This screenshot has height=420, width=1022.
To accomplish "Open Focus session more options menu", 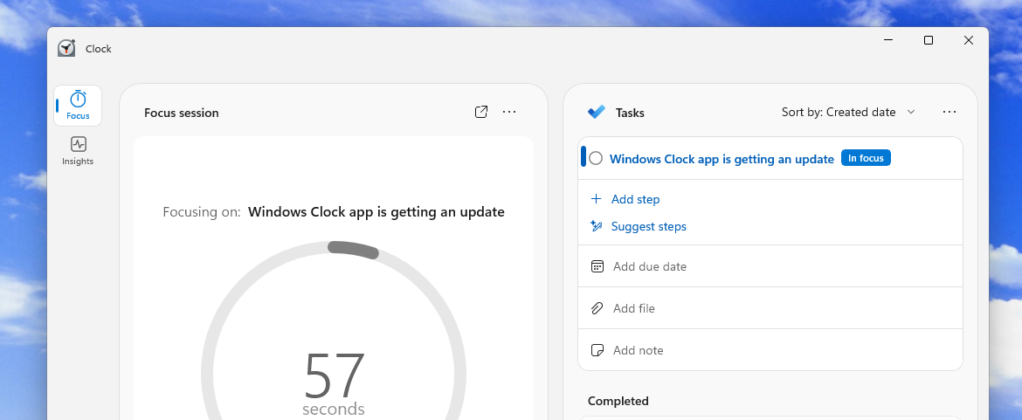I will (509, 112).
